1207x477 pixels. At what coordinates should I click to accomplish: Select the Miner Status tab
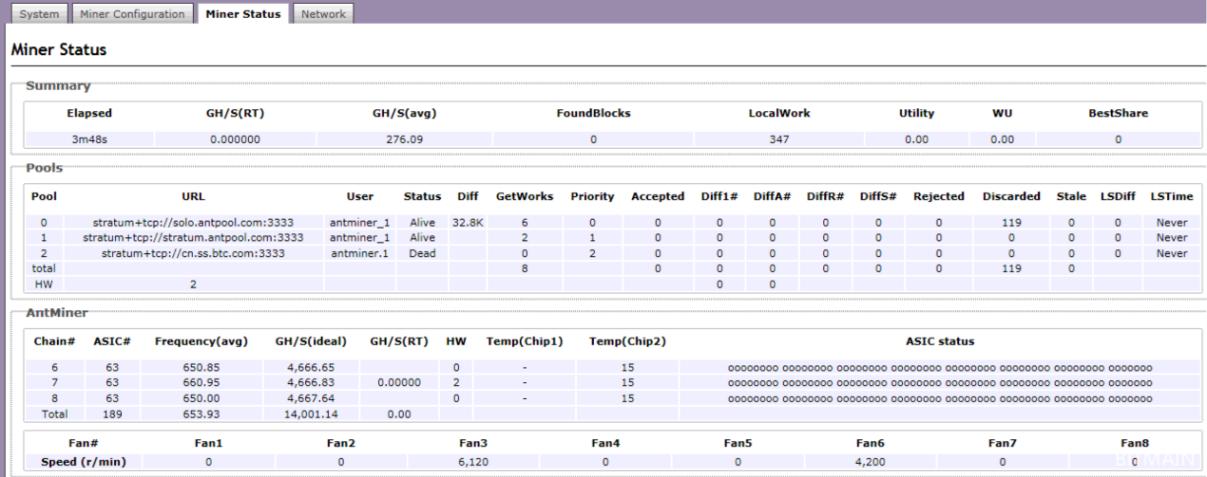pos(241,15)
